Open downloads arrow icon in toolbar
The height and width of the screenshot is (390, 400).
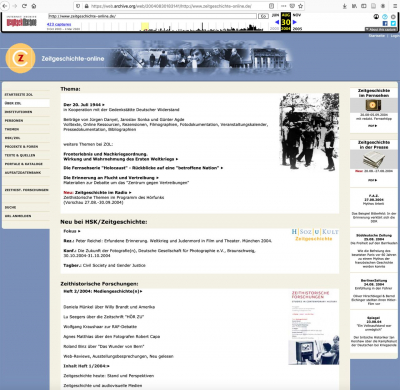(x=345, y=6)
